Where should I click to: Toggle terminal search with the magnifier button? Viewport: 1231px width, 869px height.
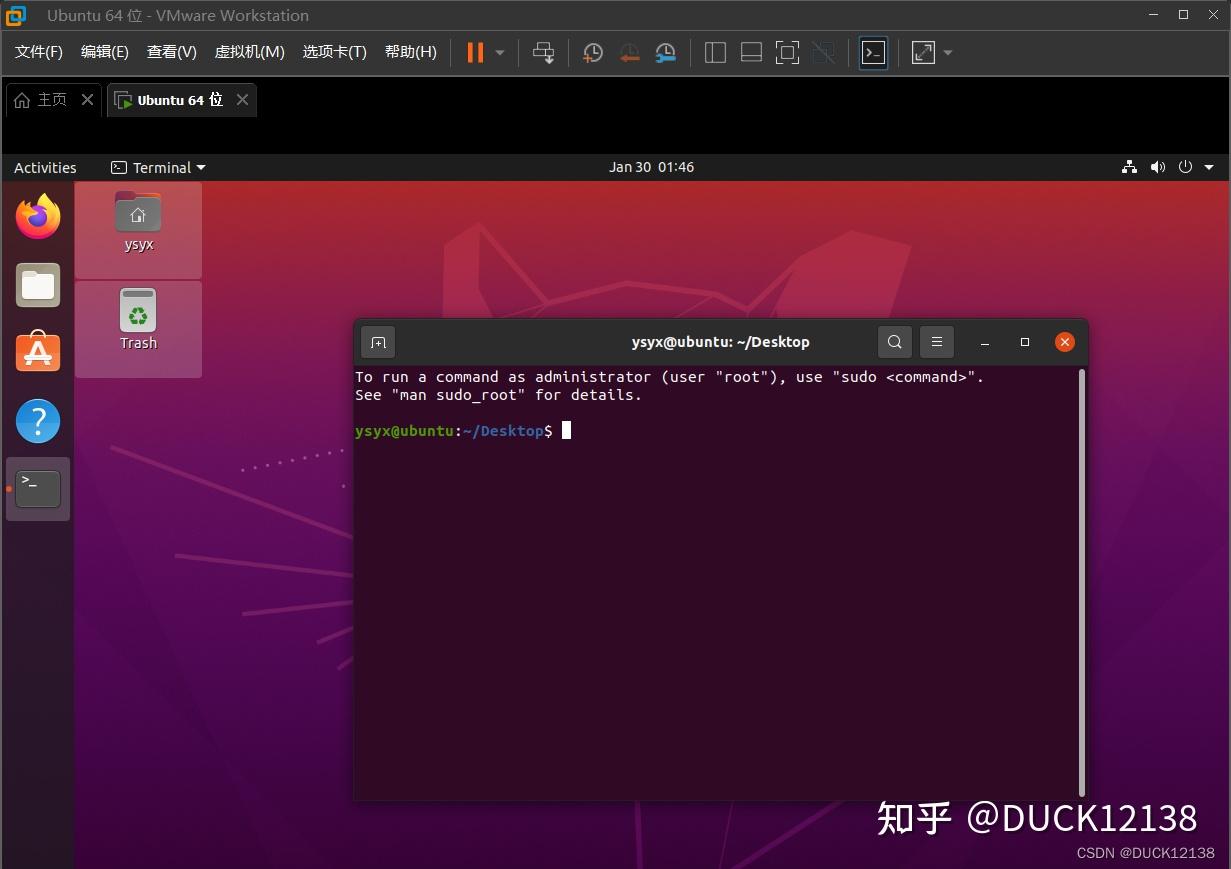pos(894,341)
